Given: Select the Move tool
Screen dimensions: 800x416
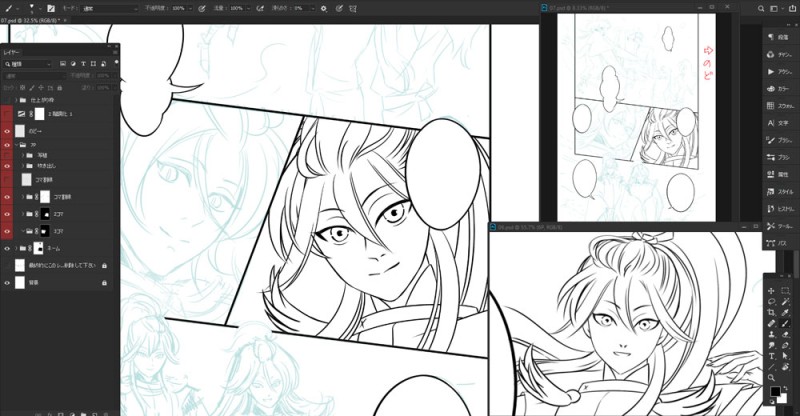Looking at the screenshot, I should 771,291.
